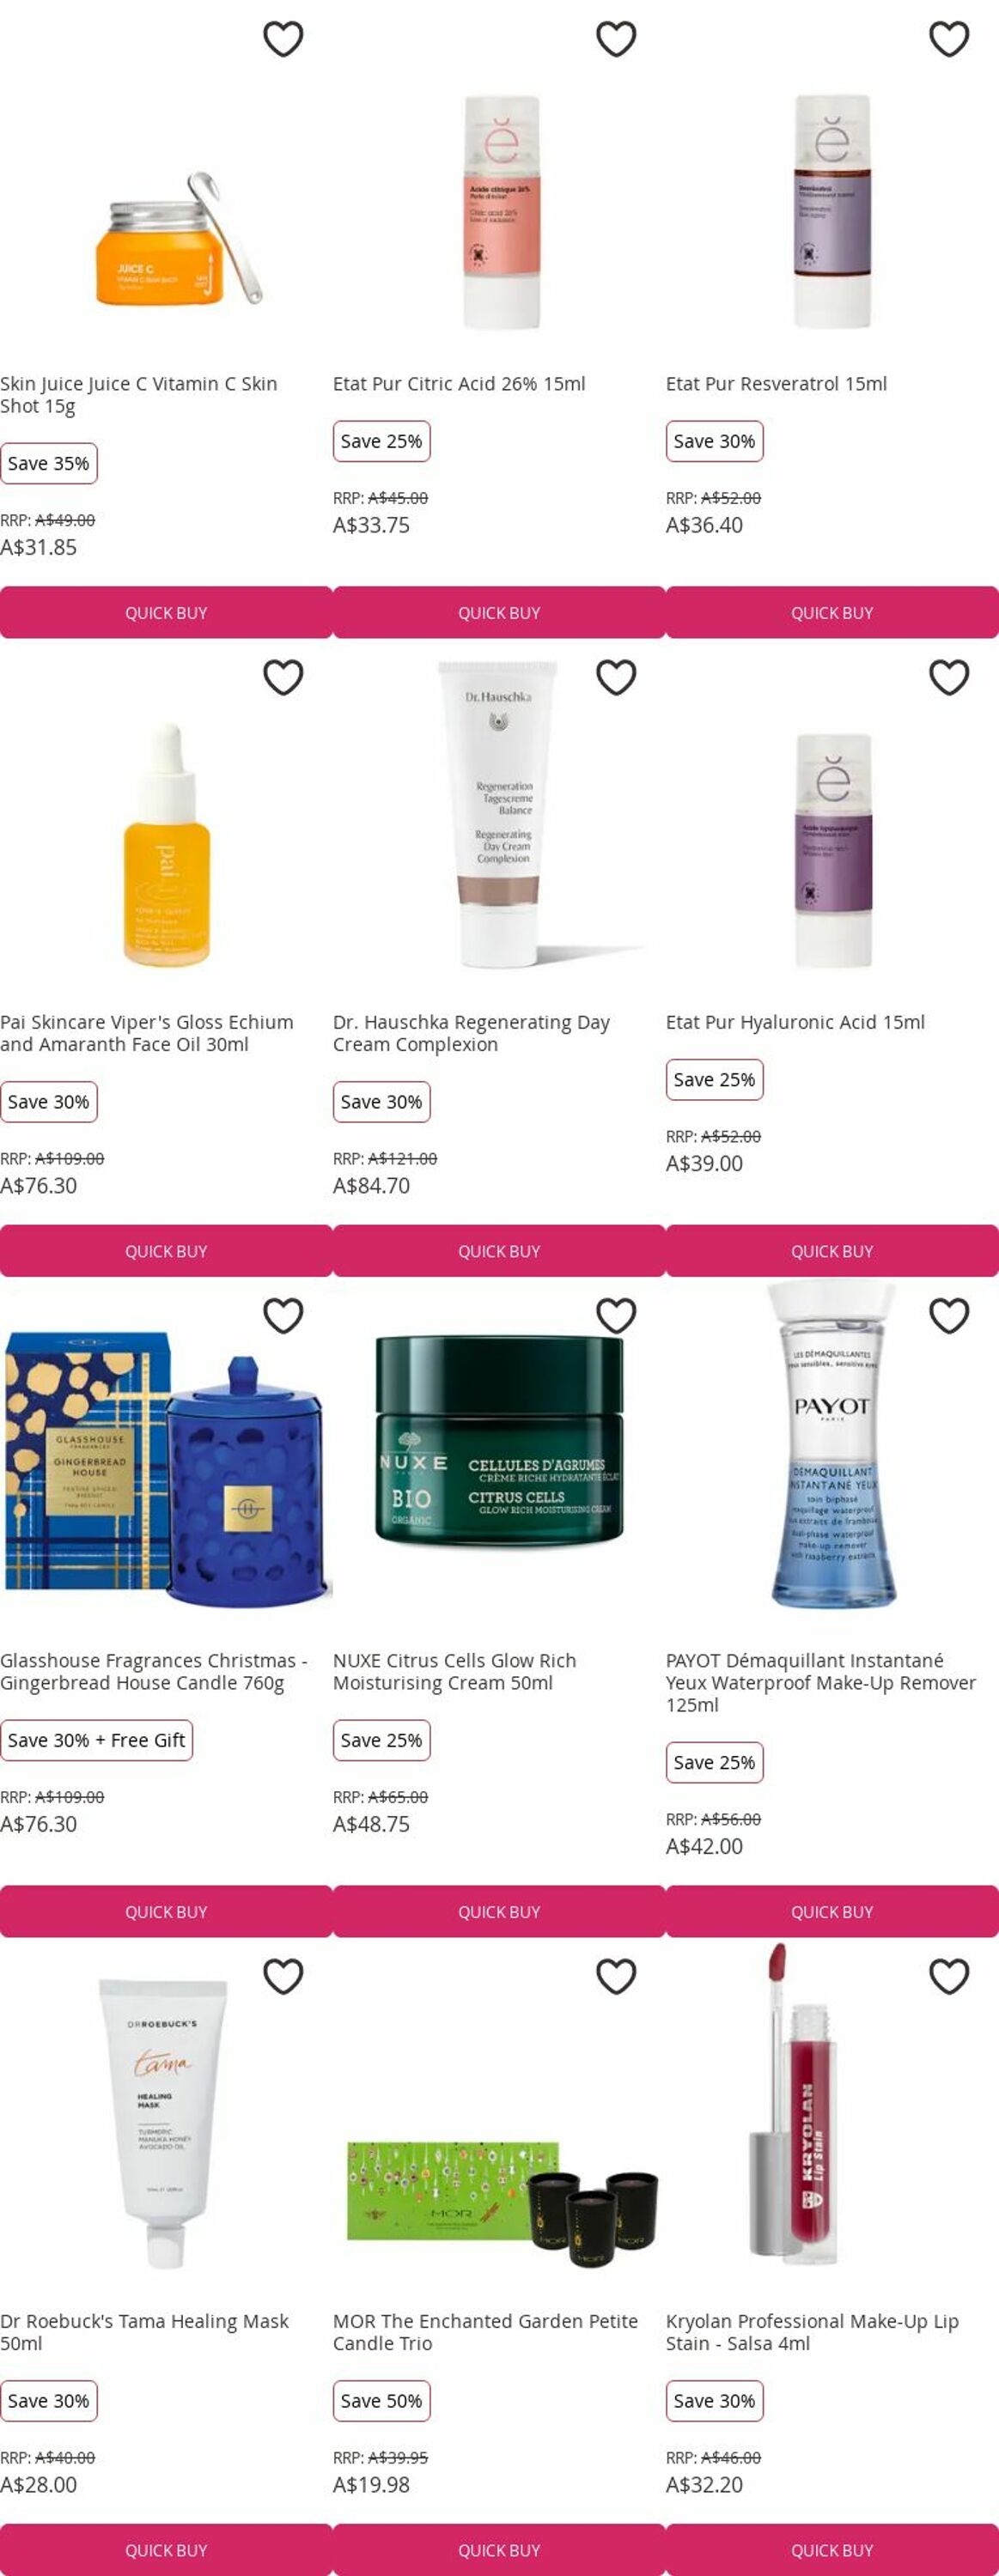Quick buy Glasshouse Gingerbread House Candle
The height and width of the screenshot is (2576, 999).
[166, 1911]
